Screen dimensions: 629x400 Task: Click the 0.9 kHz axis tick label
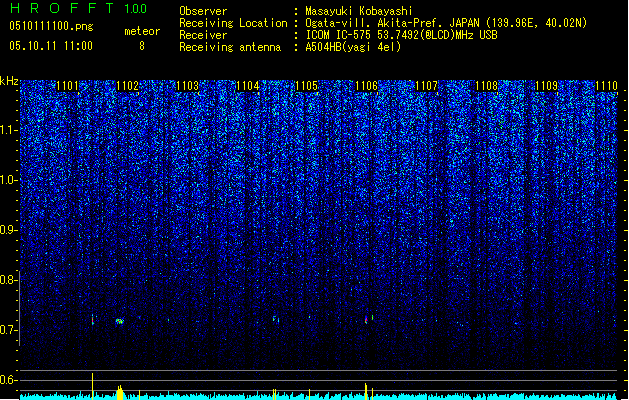pyautogui.click(x=8, y=230)
